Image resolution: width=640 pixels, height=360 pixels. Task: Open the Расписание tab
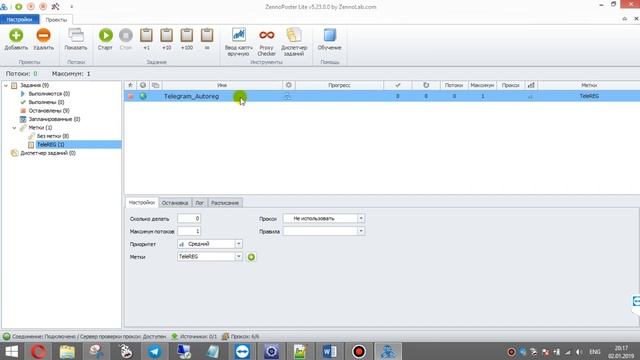(x=225, y=203)
